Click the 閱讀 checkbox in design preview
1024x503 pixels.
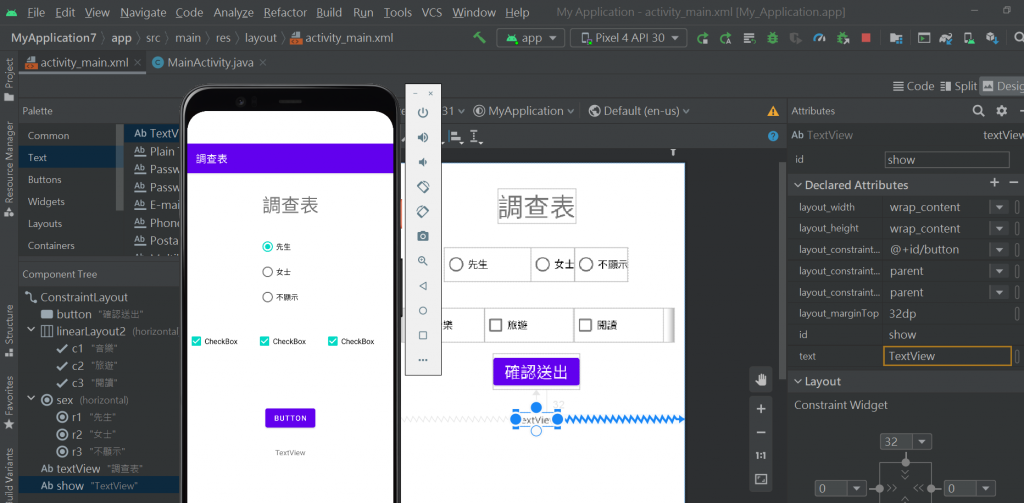click(x=619, y=325)
